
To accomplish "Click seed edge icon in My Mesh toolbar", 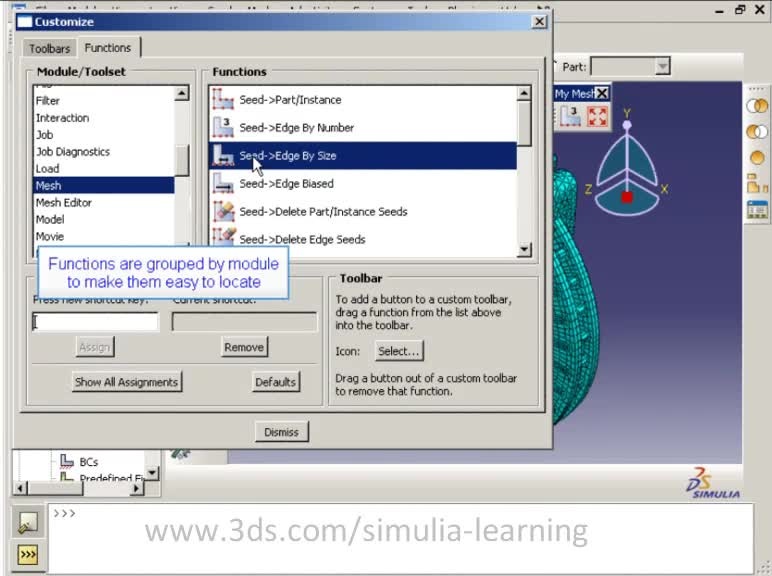I will coord(570,117).
